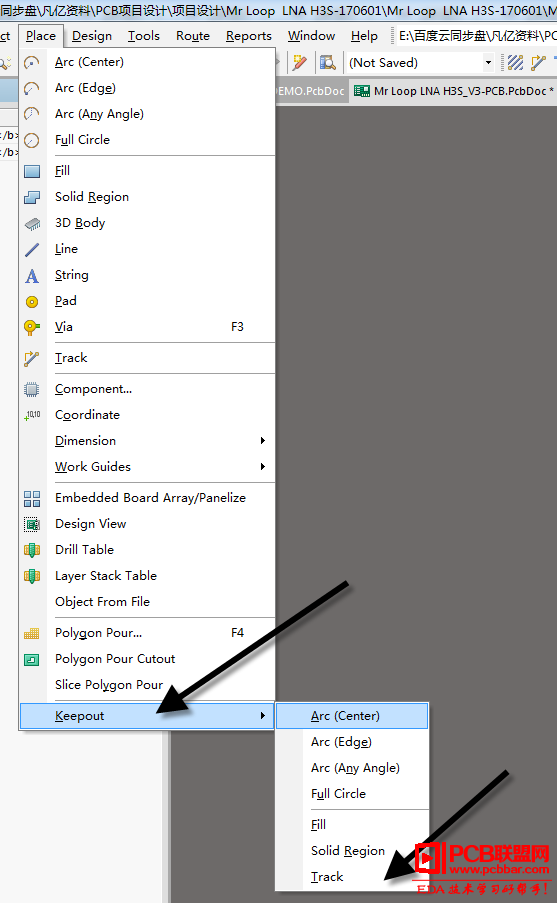The height and width of the screenshot is (903, 557).
Task: Click the String letter A icon
Action: [x=32, y=275]
